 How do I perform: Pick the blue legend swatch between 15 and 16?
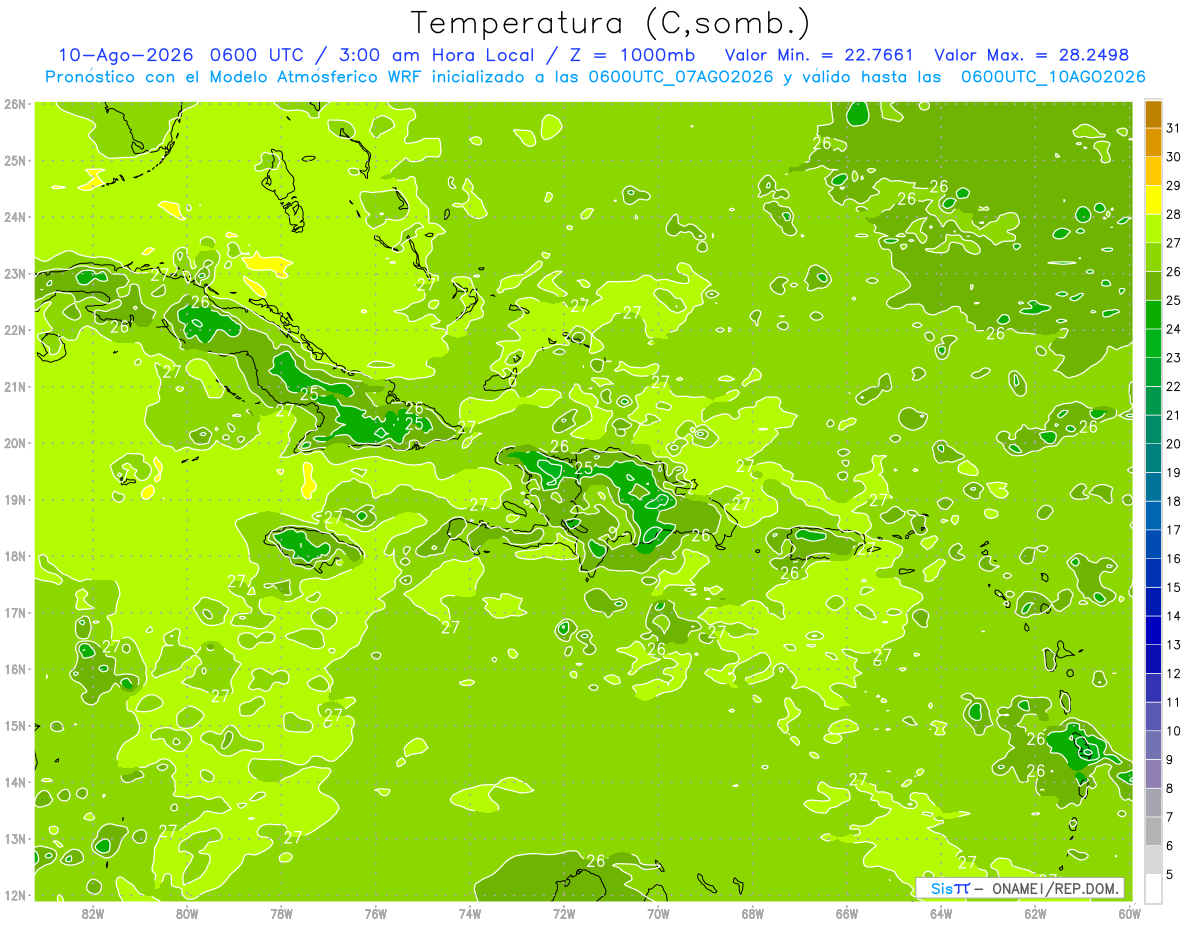tap(1153, 573)
